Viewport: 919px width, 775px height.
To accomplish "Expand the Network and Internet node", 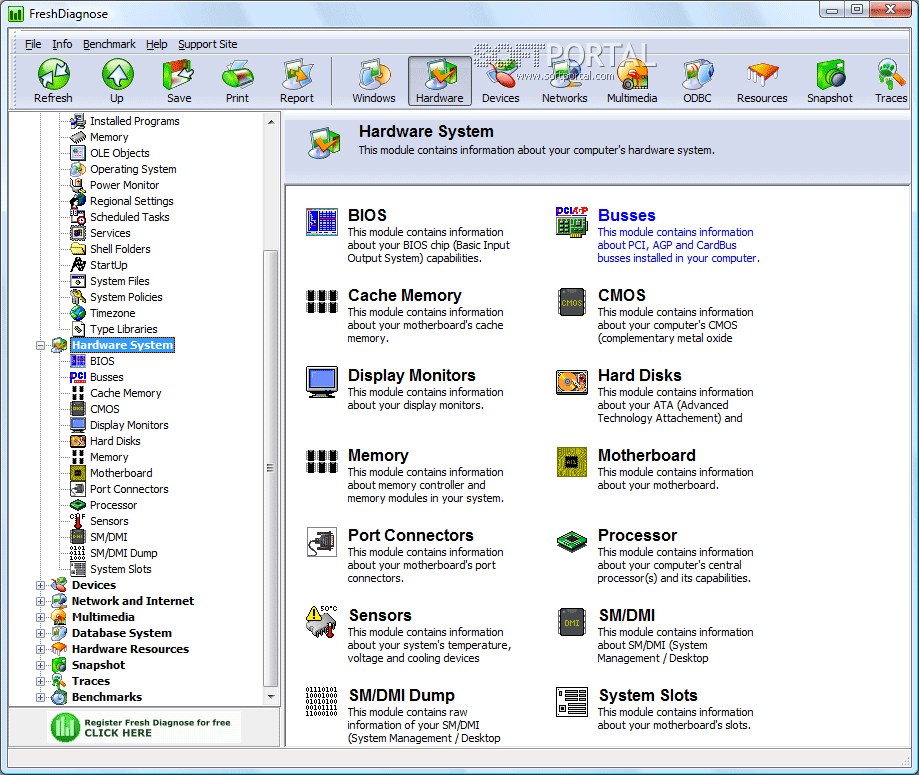I will (40, 601).
